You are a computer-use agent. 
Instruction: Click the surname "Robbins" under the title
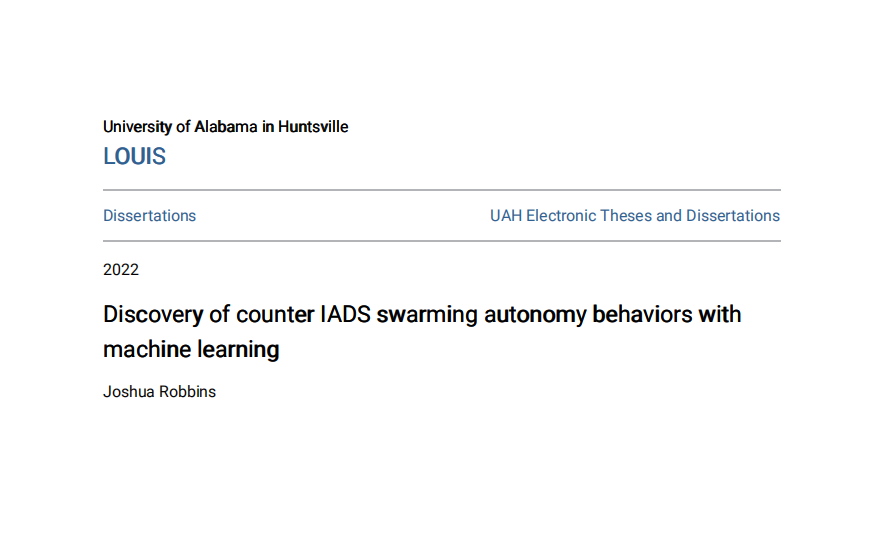(x=187, y=392)
